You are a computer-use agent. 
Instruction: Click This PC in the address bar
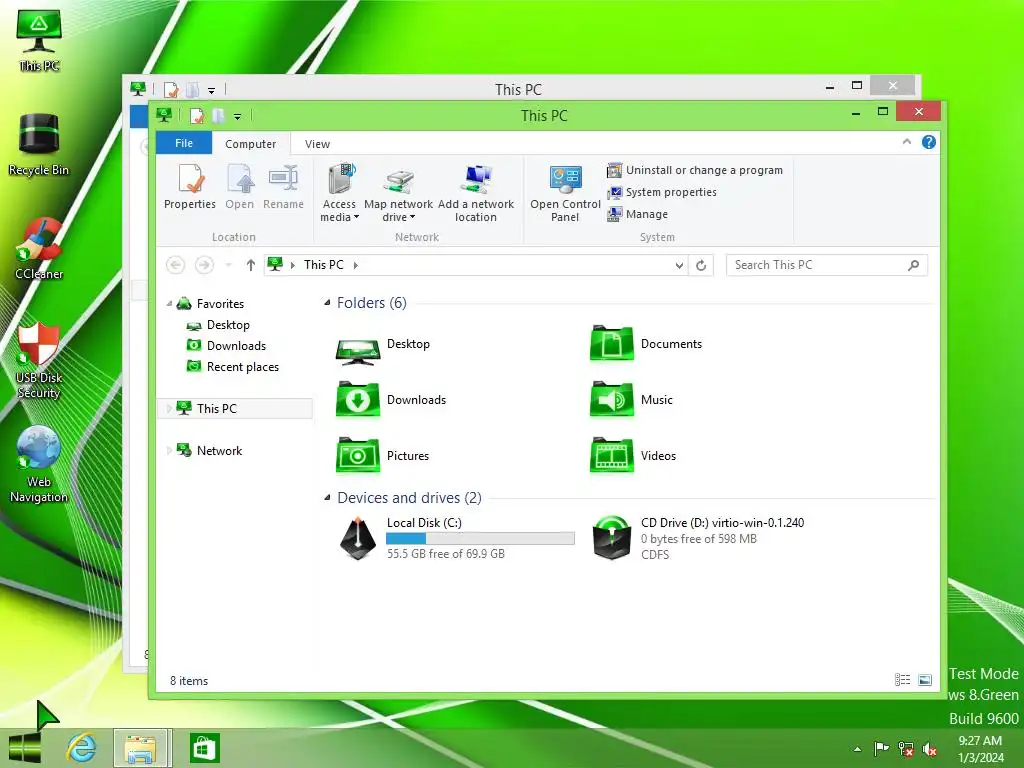(323, 264)
